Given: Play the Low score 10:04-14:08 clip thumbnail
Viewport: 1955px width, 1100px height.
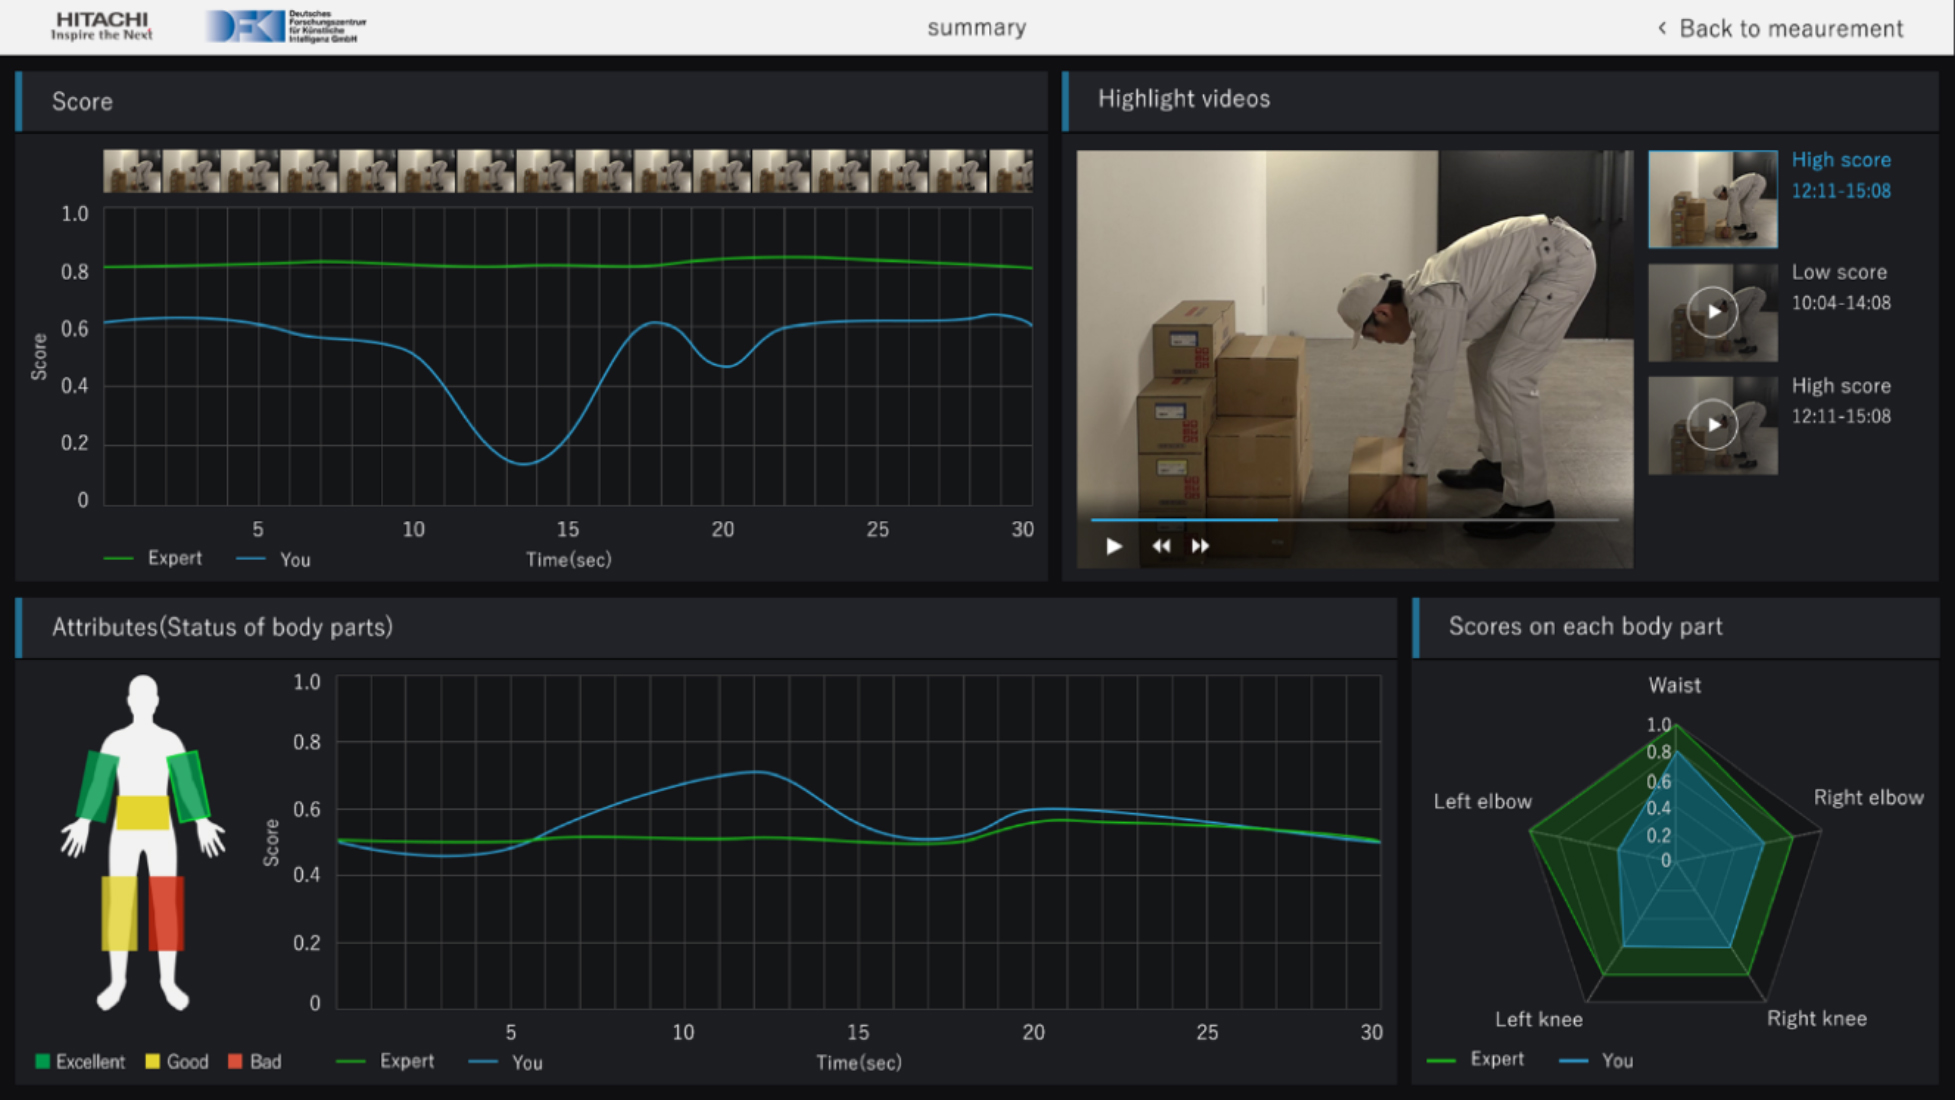Looking at the screenshot, I should (x=1712, y=312).
